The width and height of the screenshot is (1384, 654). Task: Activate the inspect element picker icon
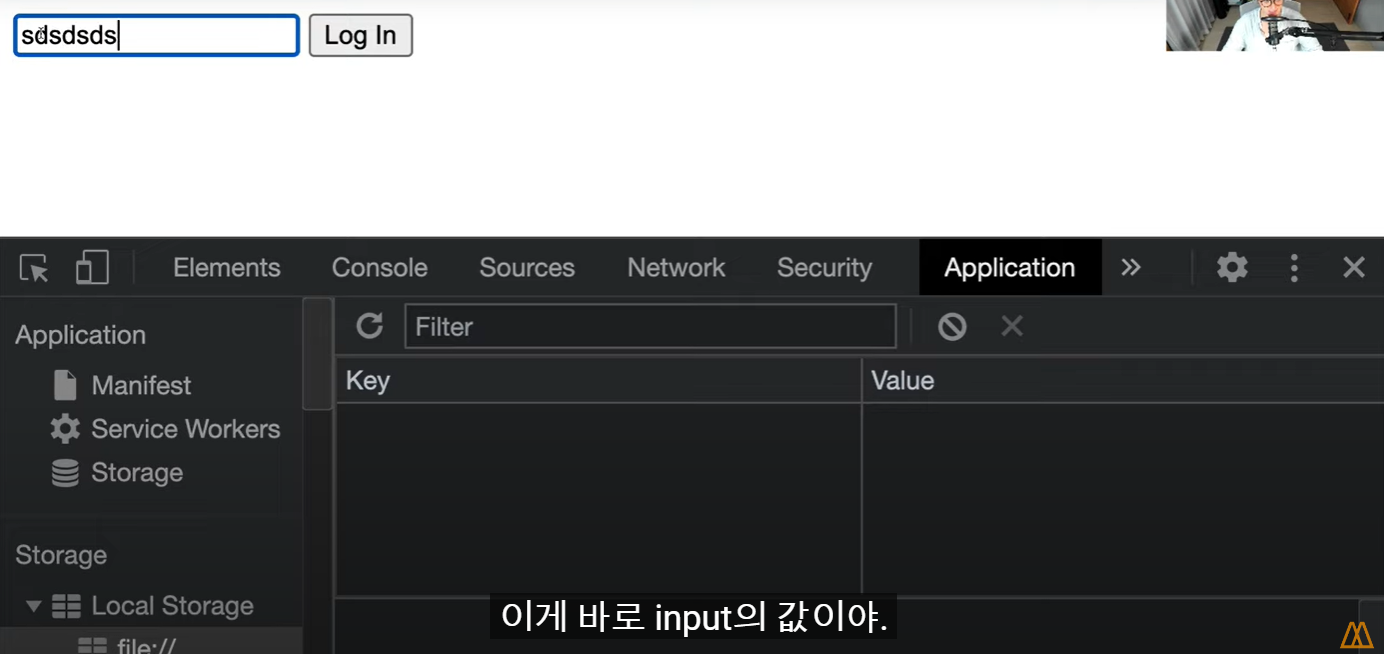(34, 268)
